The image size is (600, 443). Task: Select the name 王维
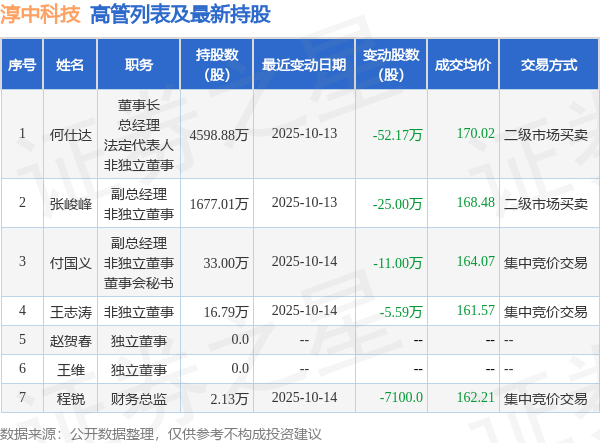pos(71,370)
